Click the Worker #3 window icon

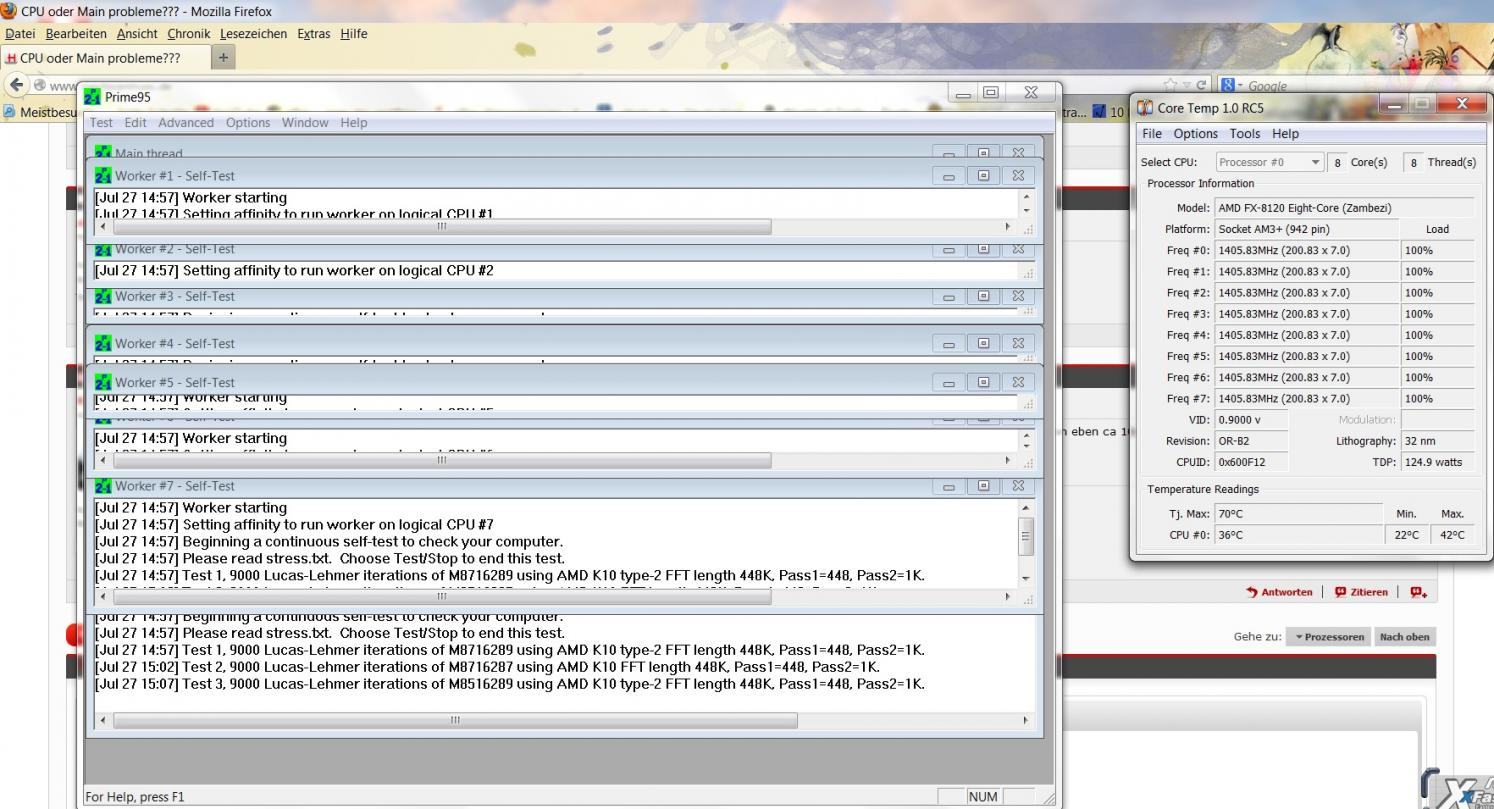(102, 296)
